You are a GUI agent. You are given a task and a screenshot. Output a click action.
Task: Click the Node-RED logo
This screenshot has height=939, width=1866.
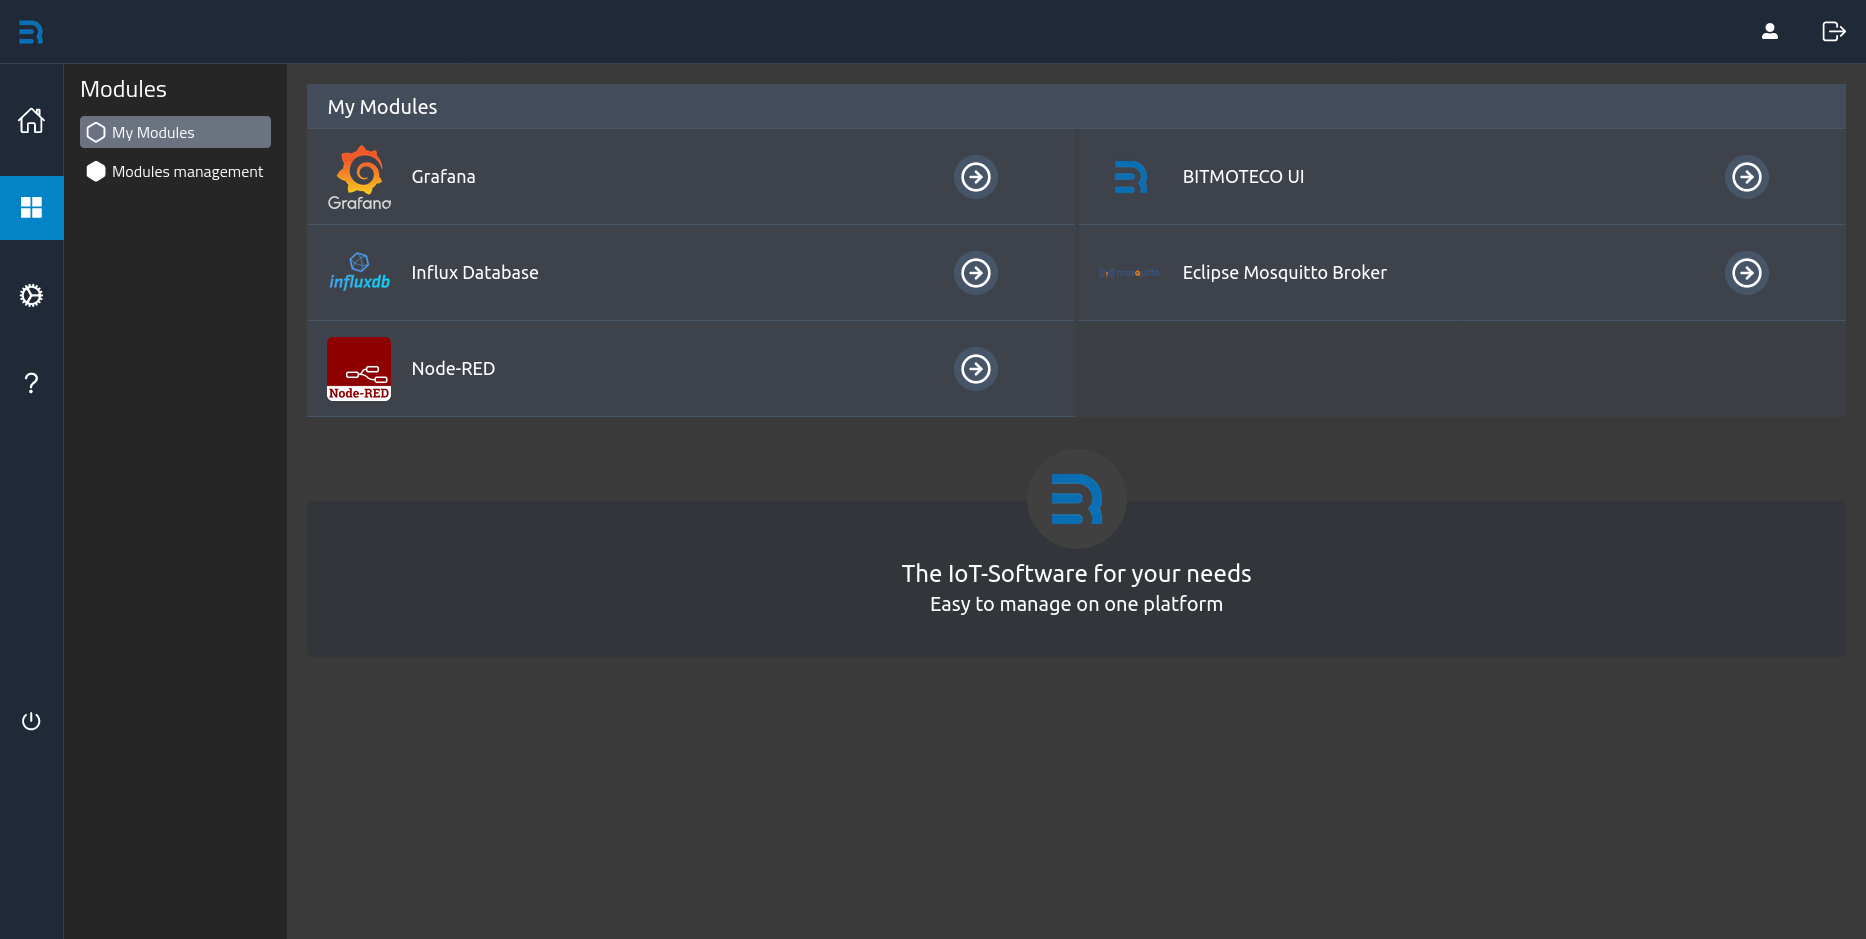coord(359,369)
